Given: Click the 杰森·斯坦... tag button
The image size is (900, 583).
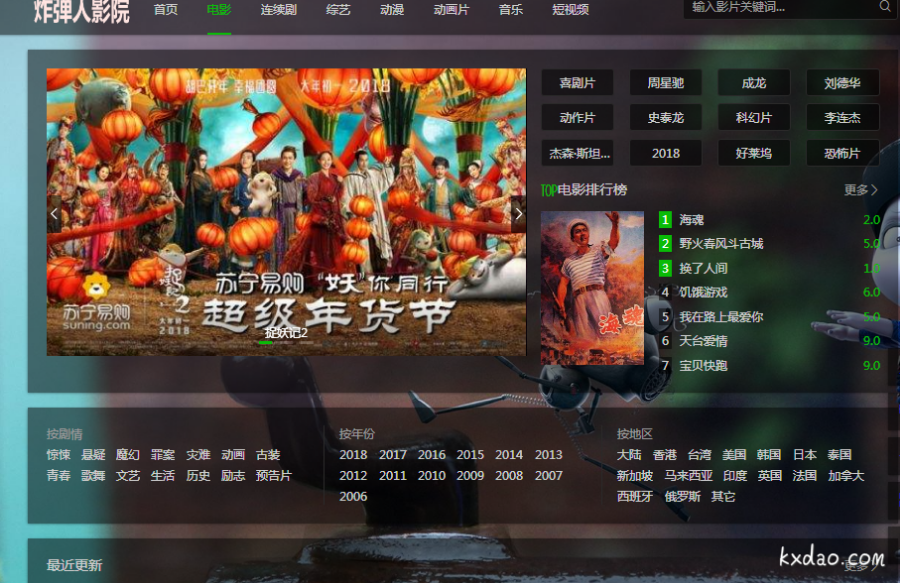Looking at the screenshot, I should [x=577, y=153].
